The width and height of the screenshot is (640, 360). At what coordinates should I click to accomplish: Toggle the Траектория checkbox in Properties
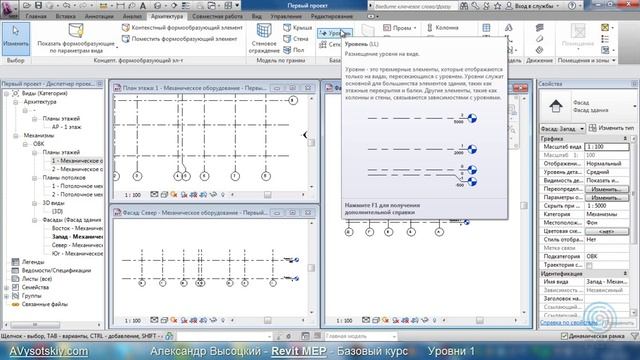pyautogui.click(x=589, y=265)
